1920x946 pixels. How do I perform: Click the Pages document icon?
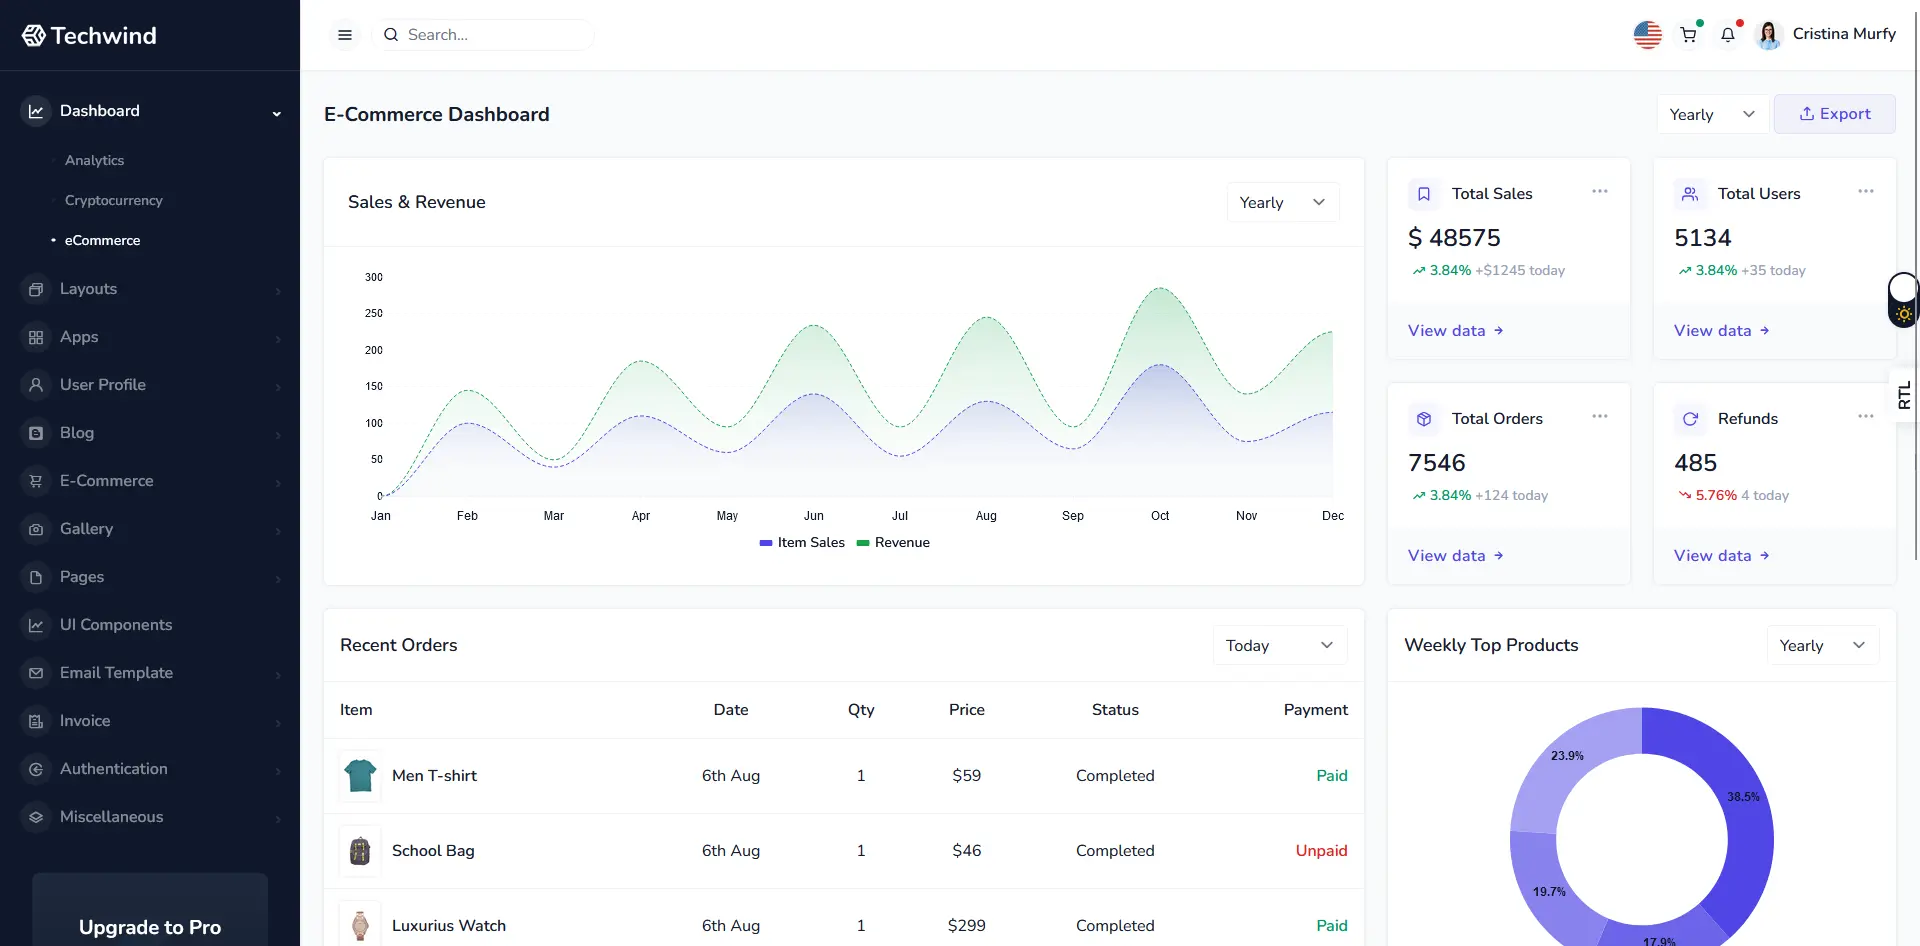36,577
